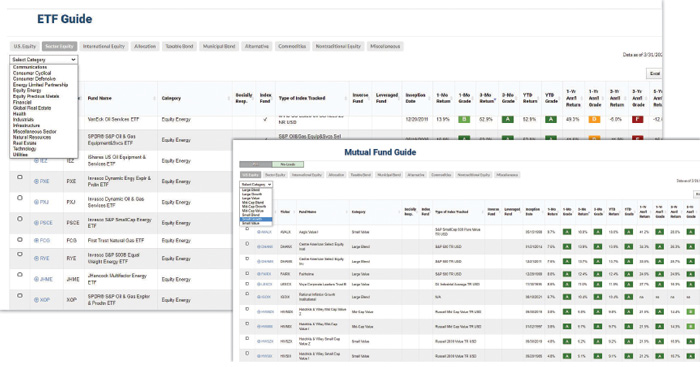Viewport: 700px width, 367px height.
Task: Choose Consumer Defensive from the category list
Action: tap(34, 79)
